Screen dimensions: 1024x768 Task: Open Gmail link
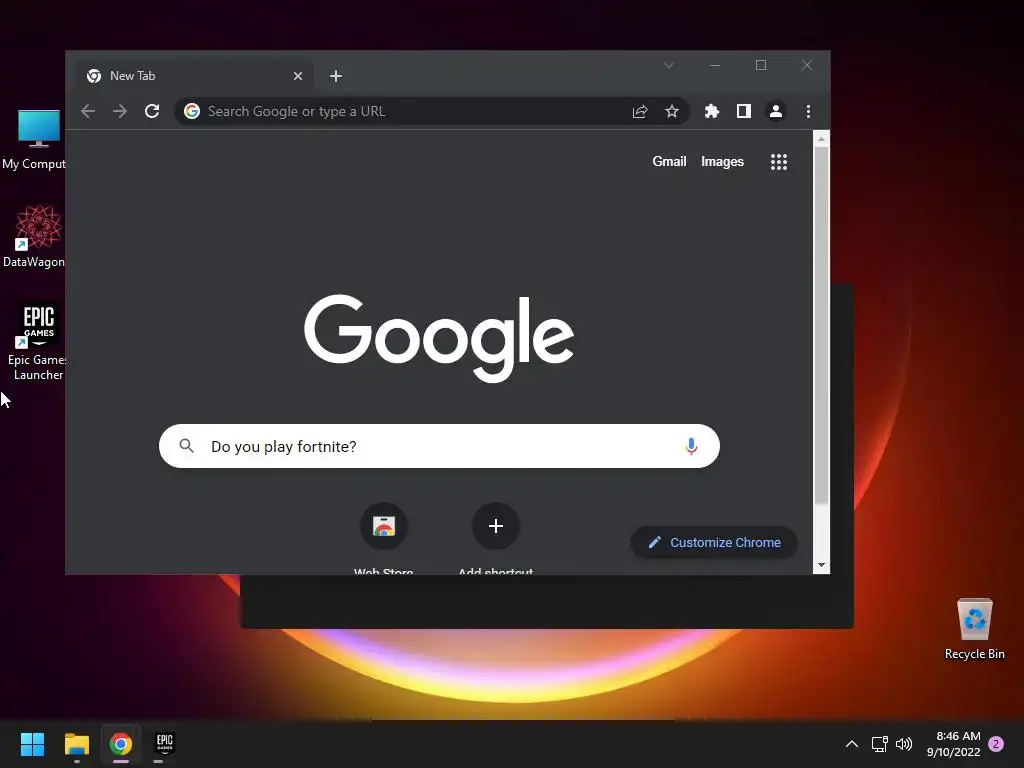[669, 161]
